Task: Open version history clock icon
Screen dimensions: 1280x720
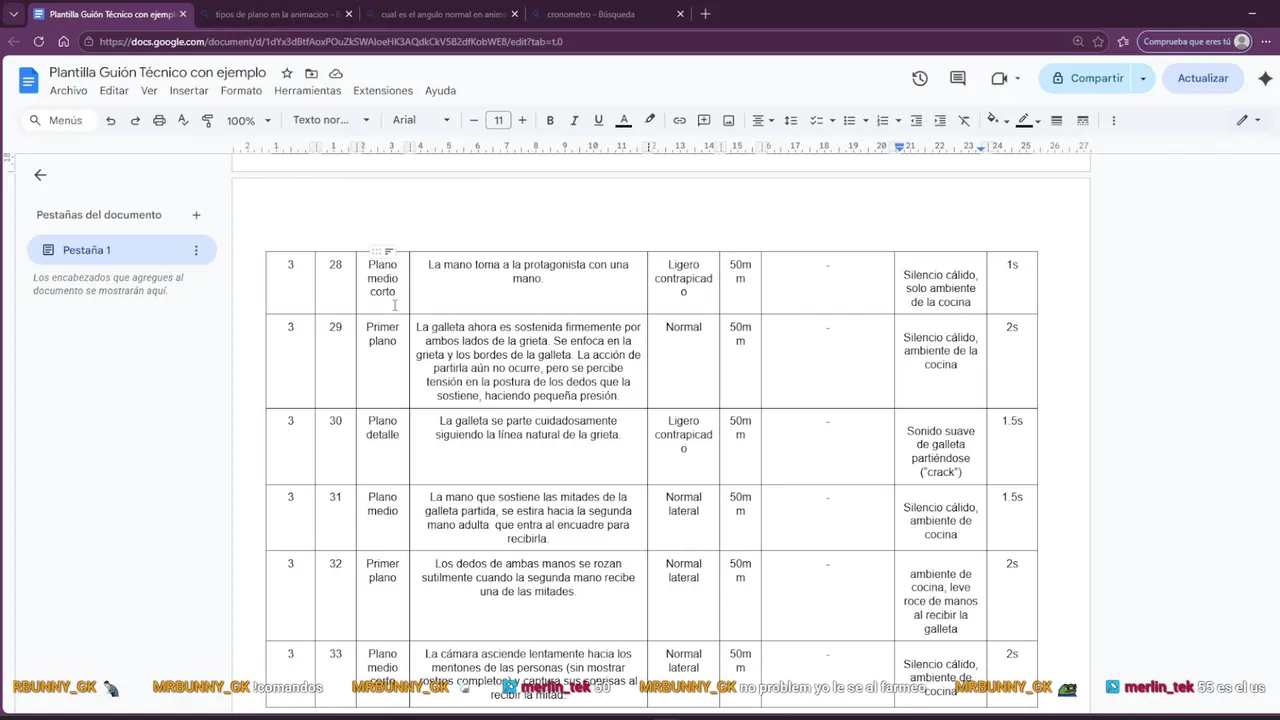Action: point(920,78)
